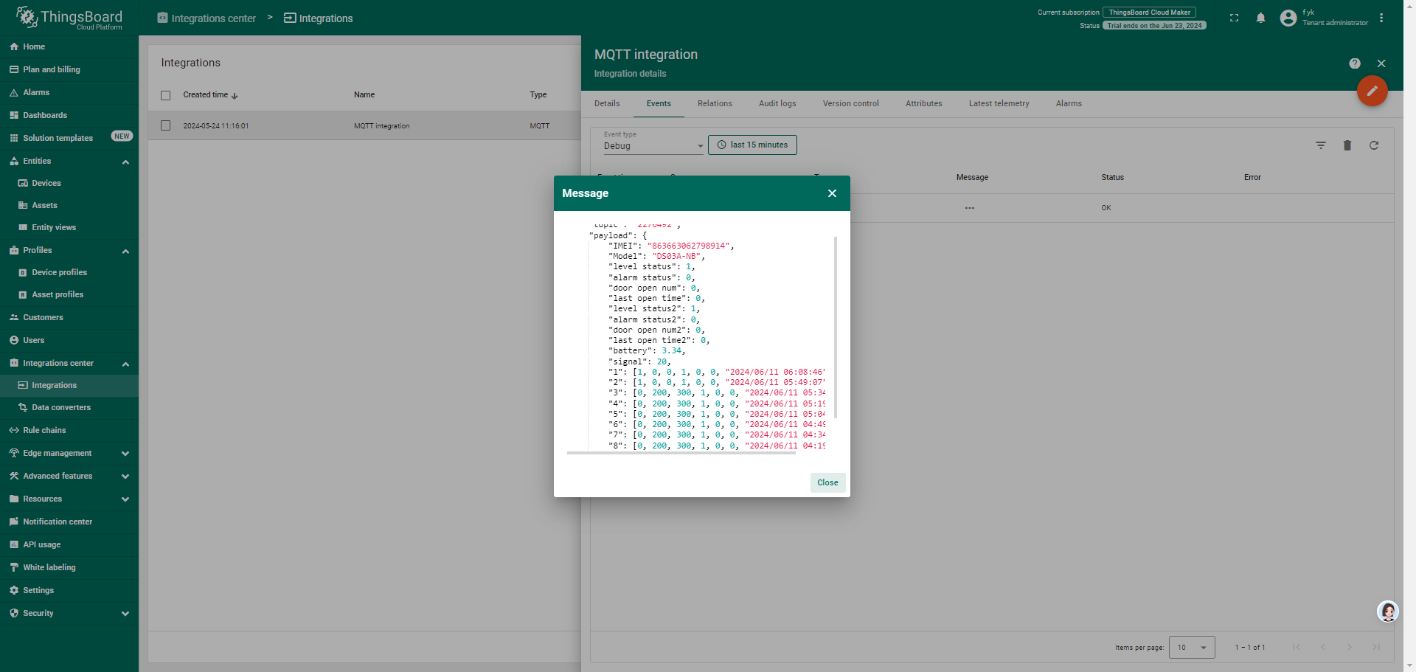The image size is (1416, 672).
Task: Switch to the Audit logs tab
Action: (777, 103)
